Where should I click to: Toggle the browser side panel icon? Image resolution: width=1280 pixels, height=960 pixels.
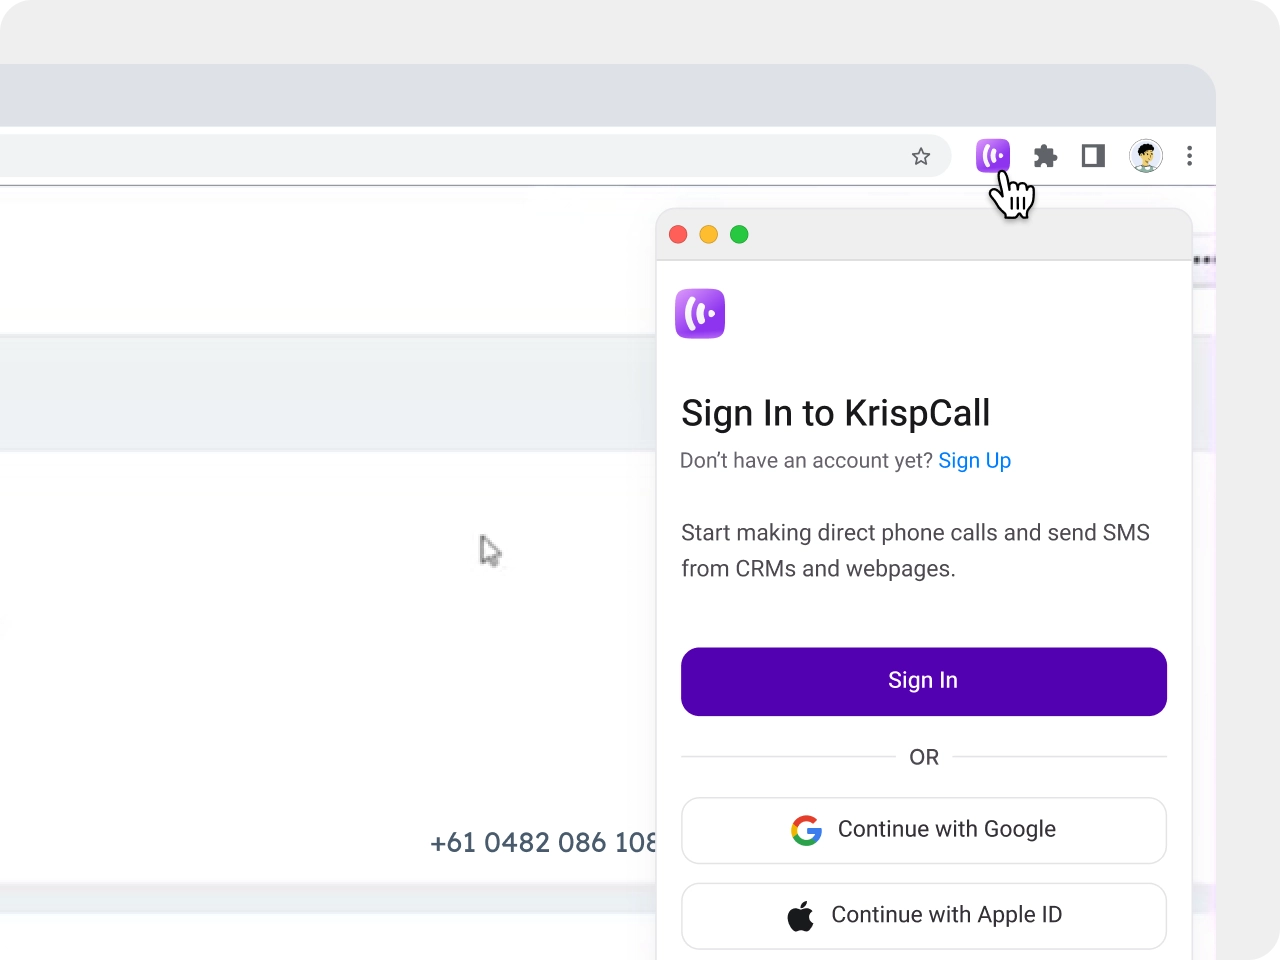click(1093, 156)
